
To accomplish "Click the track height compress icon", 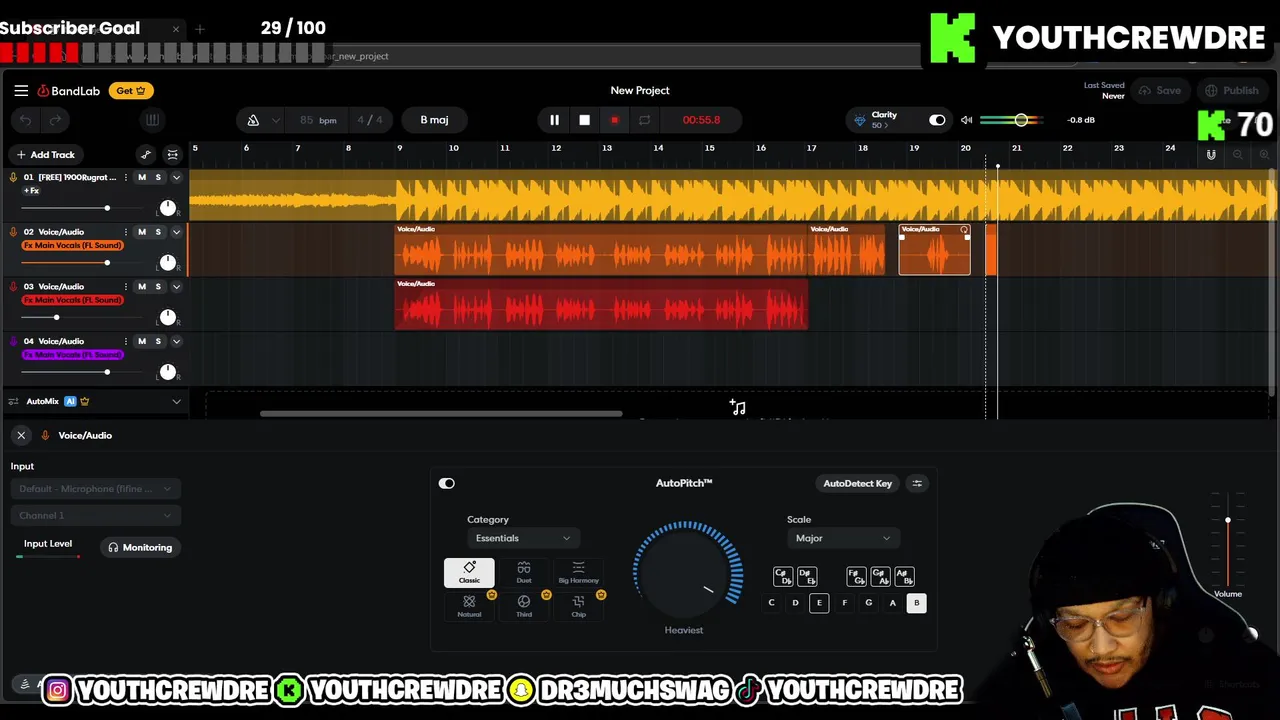I will (172, 155).
